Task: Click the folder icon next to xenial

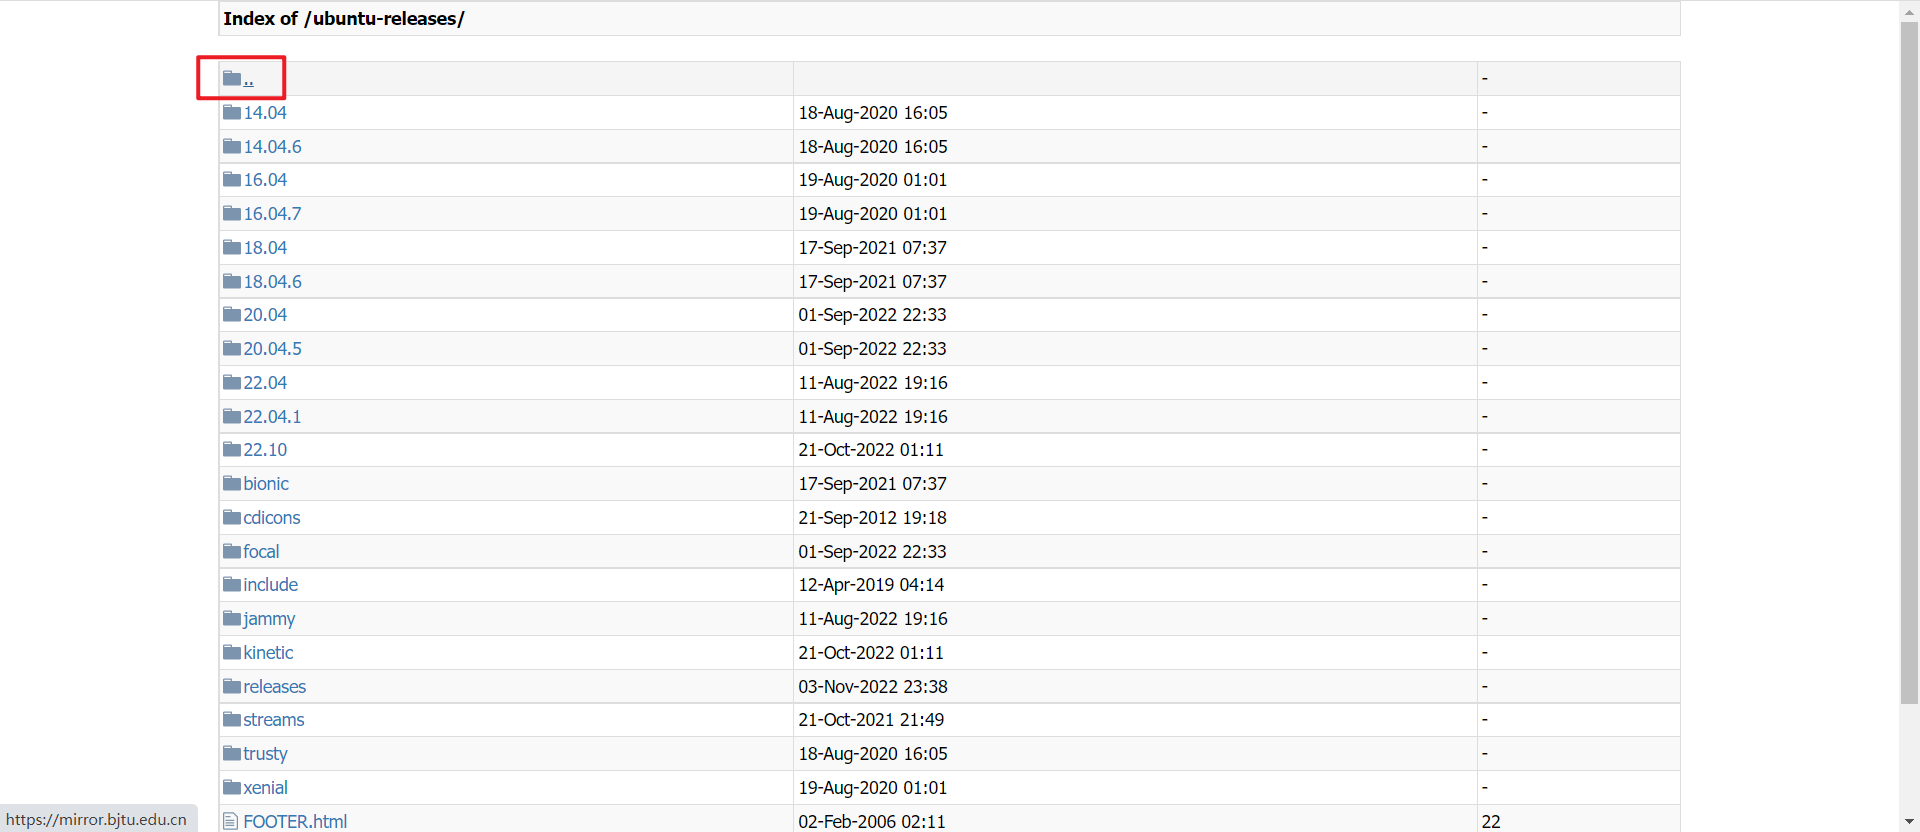Action: tap(232, 787)
